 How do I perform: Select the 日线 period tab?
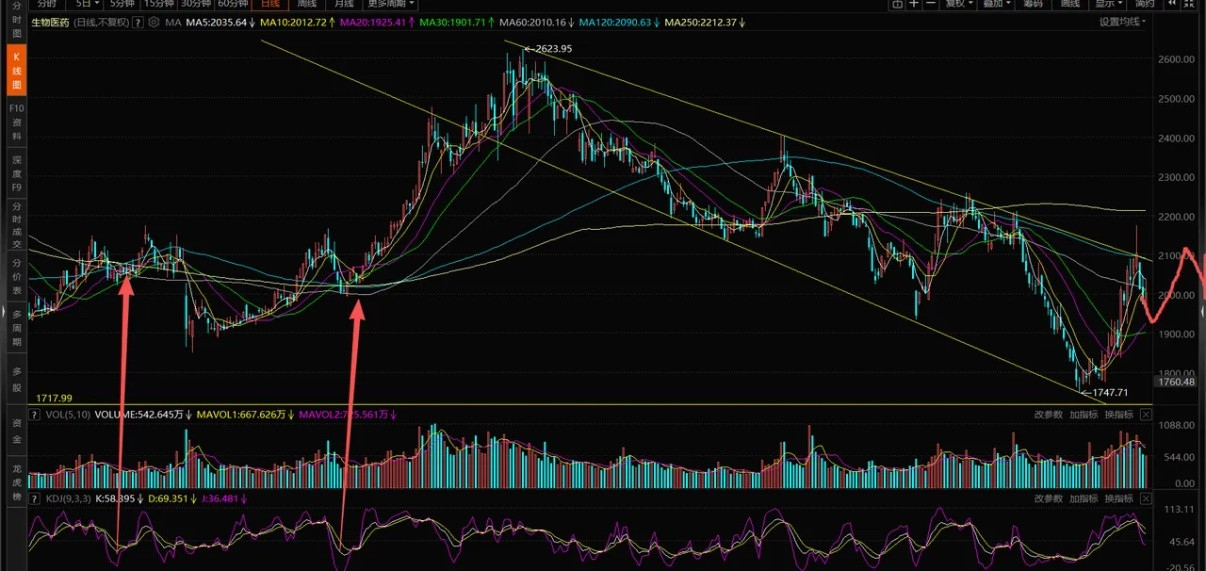click(270, 4)
